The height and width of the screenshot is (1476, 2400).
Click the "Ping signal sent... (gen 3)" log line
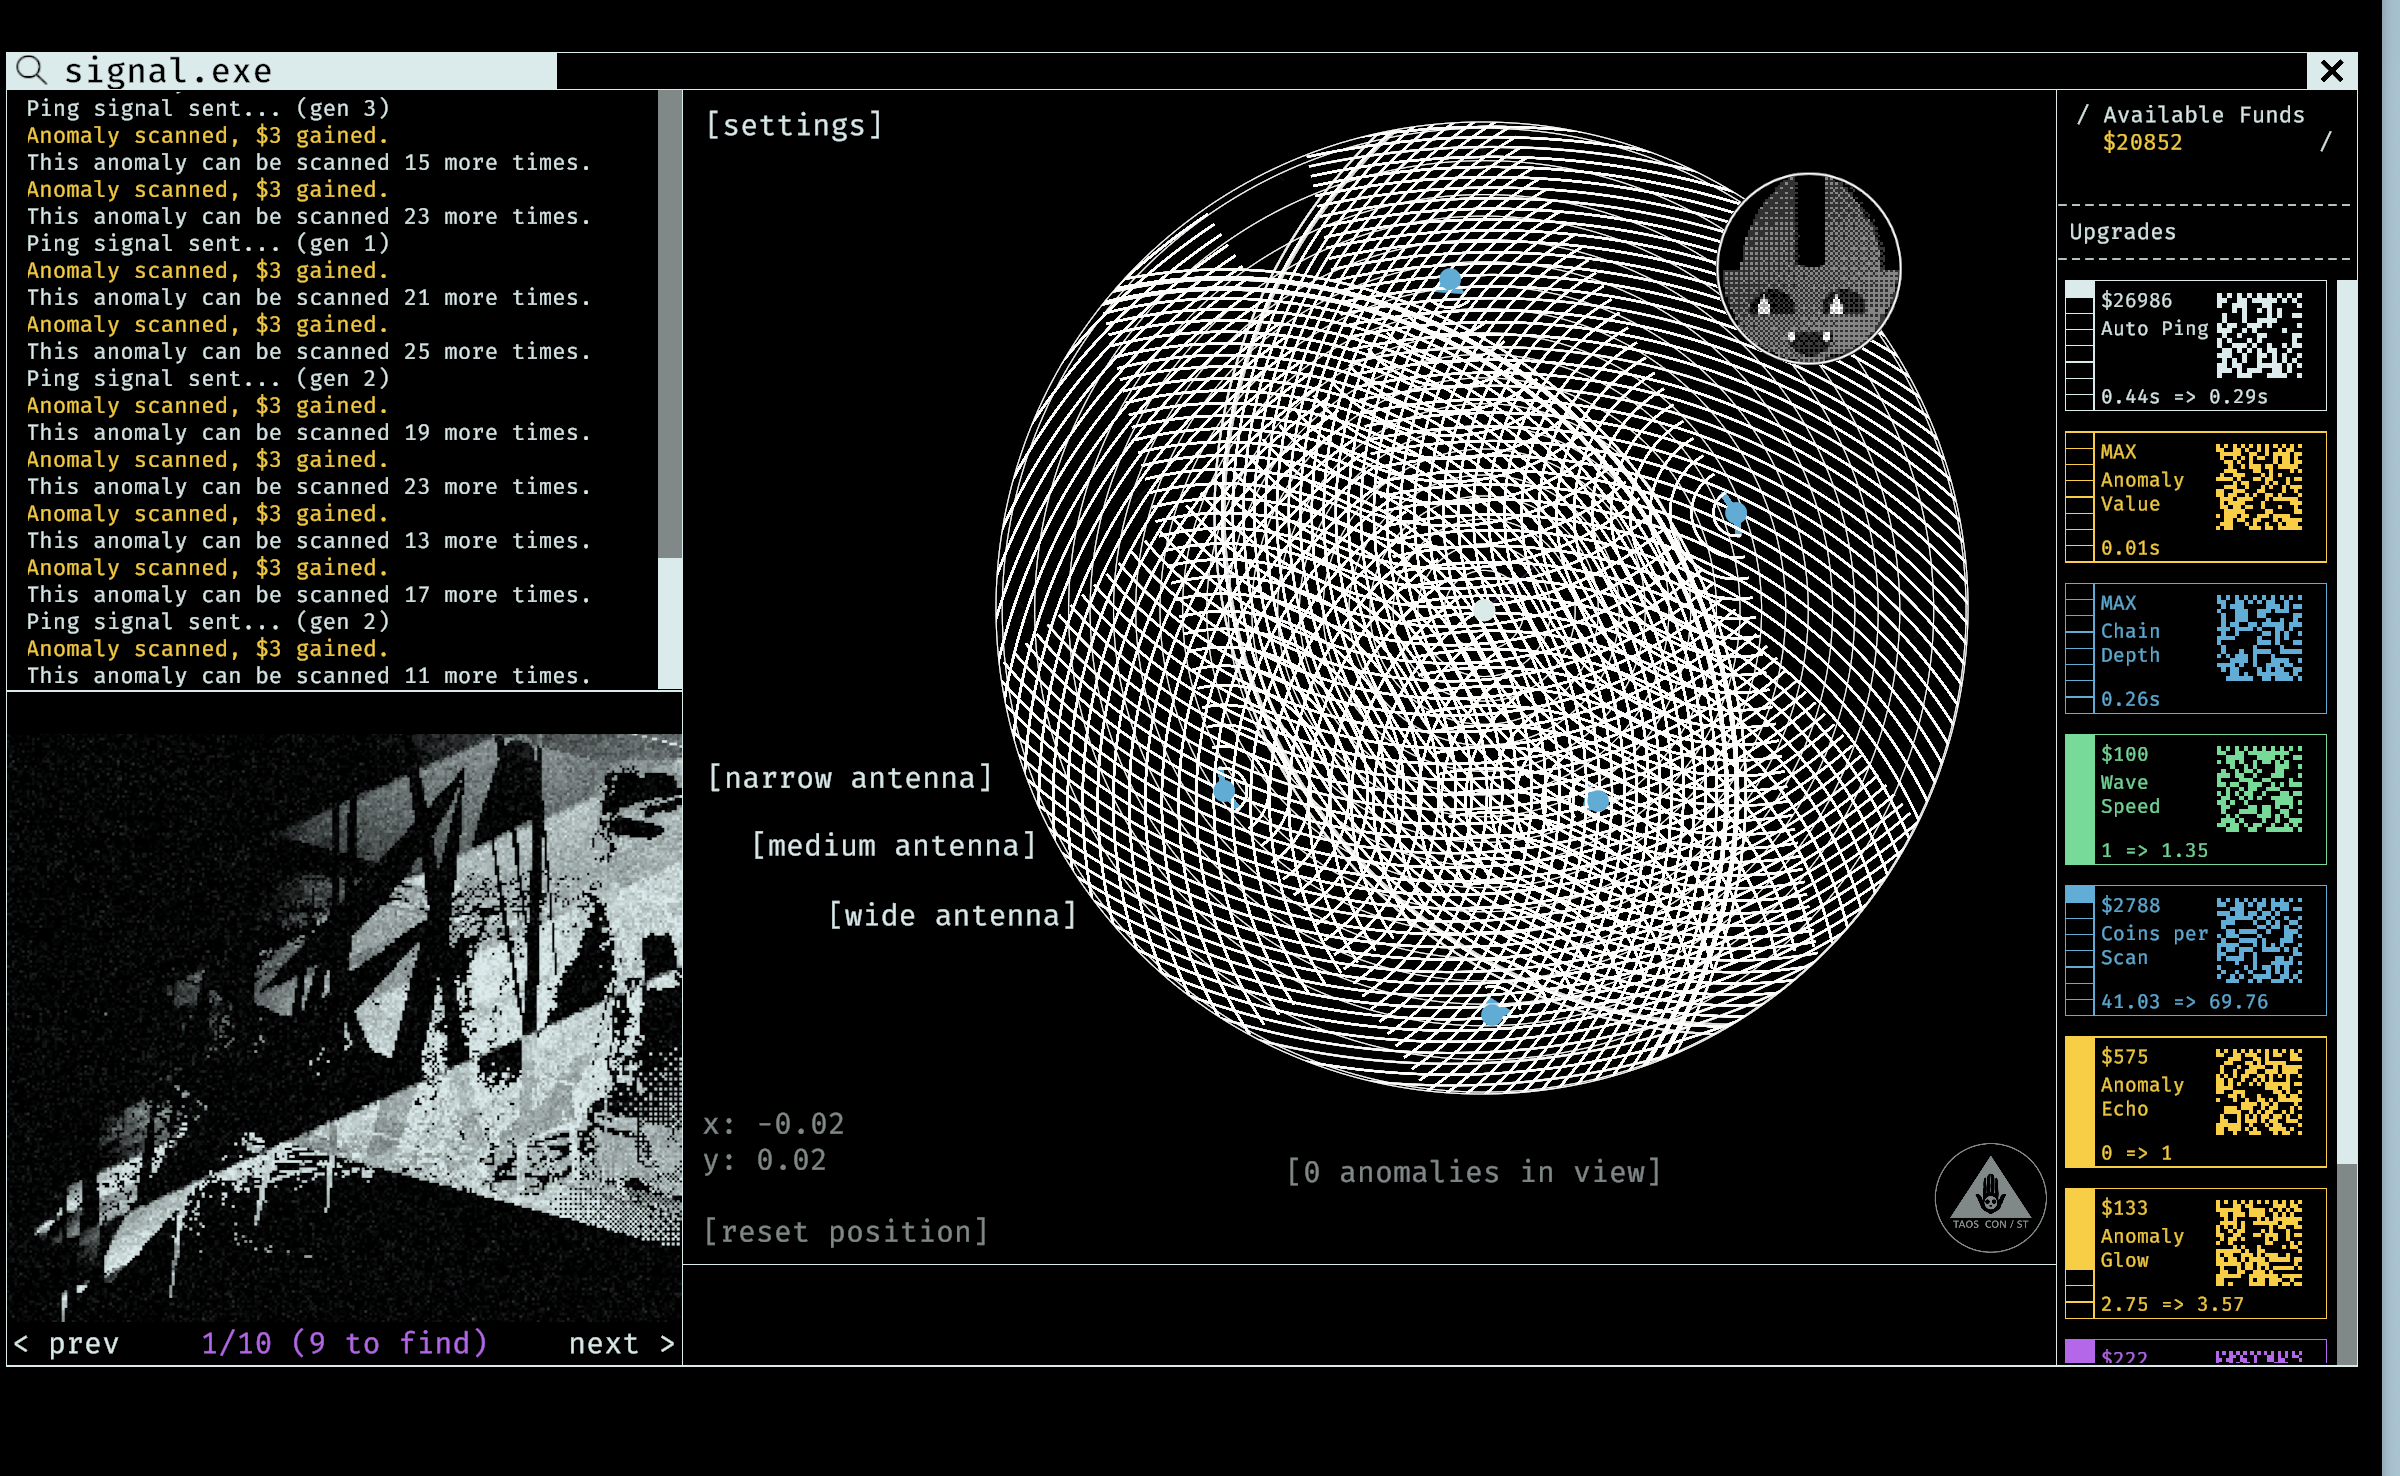click(x=208, y=108)
